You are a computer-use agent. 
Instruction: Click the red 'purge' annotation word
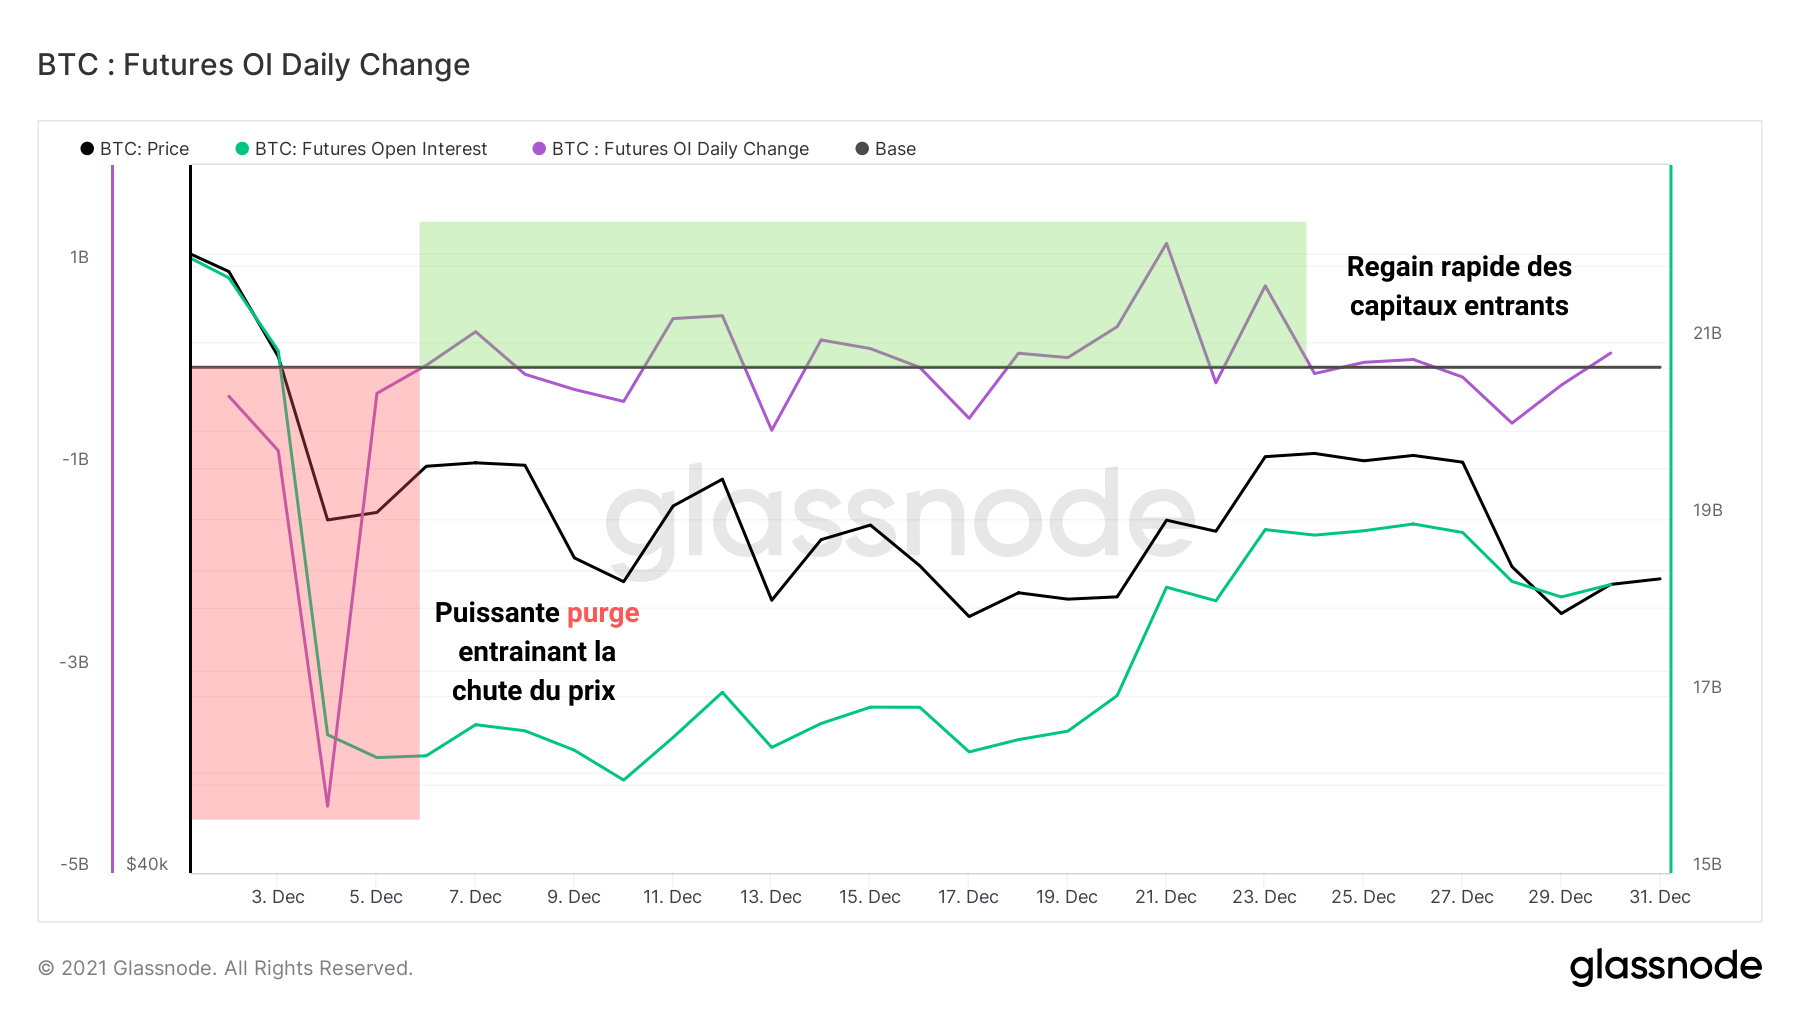pyautogui.click(x=603, y=613)
